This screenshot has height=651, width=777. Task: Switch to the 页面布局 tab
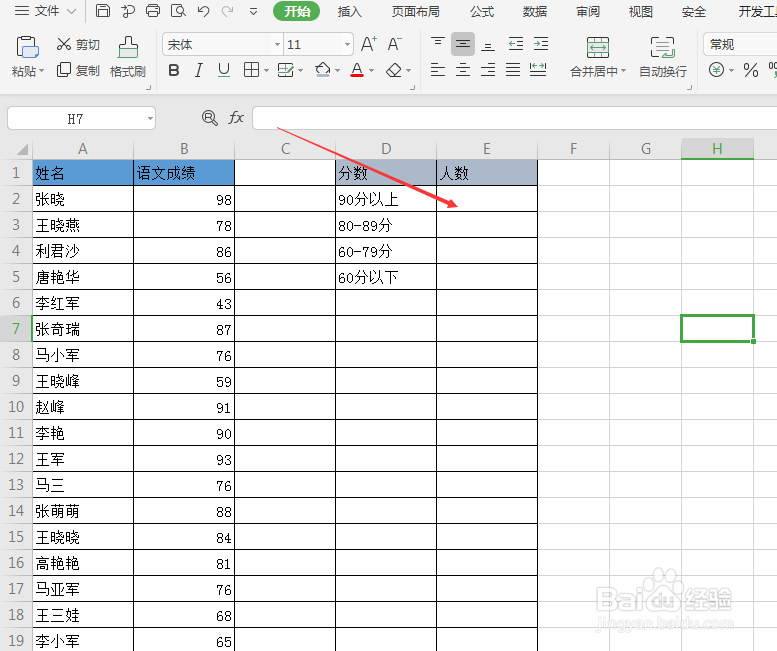[x=415, y=11]
